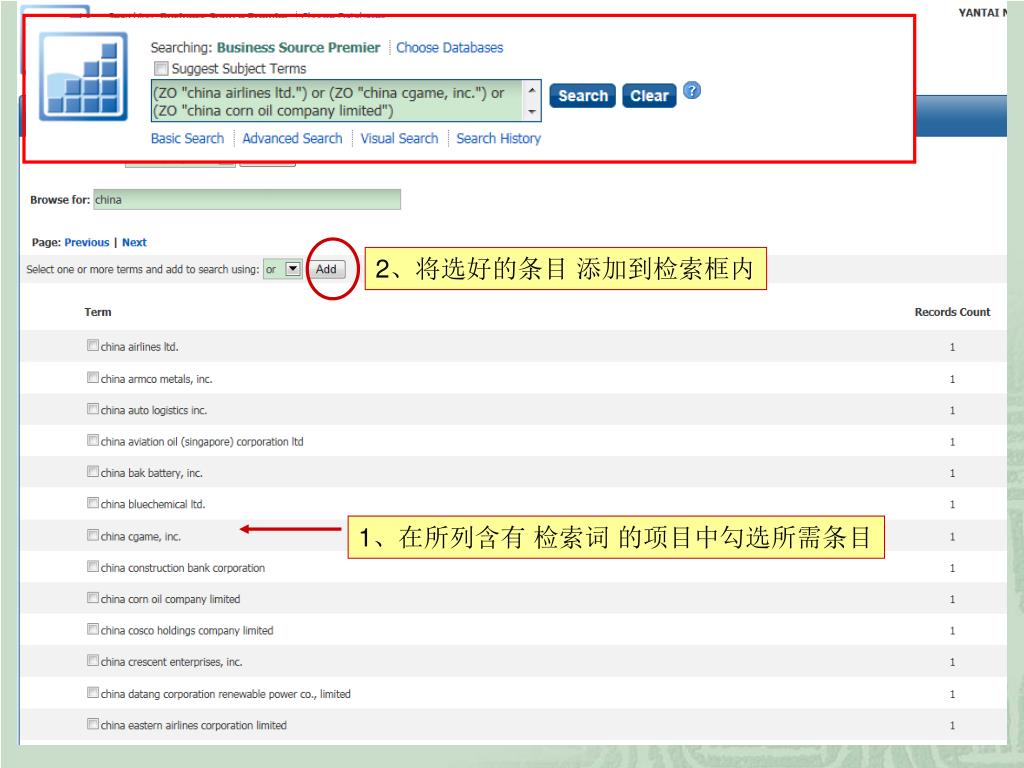Click term 'china datang corporation renewable power co., limited'
This screenshot has height=768, width=1024.
coord(226,694)
